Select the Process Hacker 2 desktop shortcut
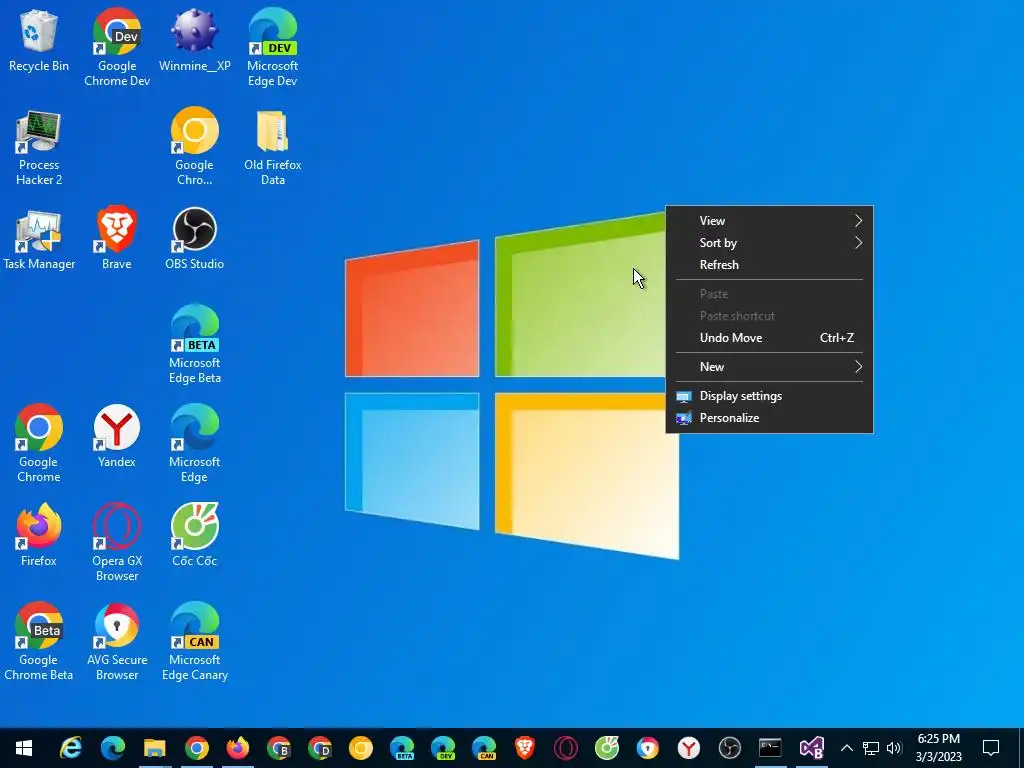 [x=39, y=148]
